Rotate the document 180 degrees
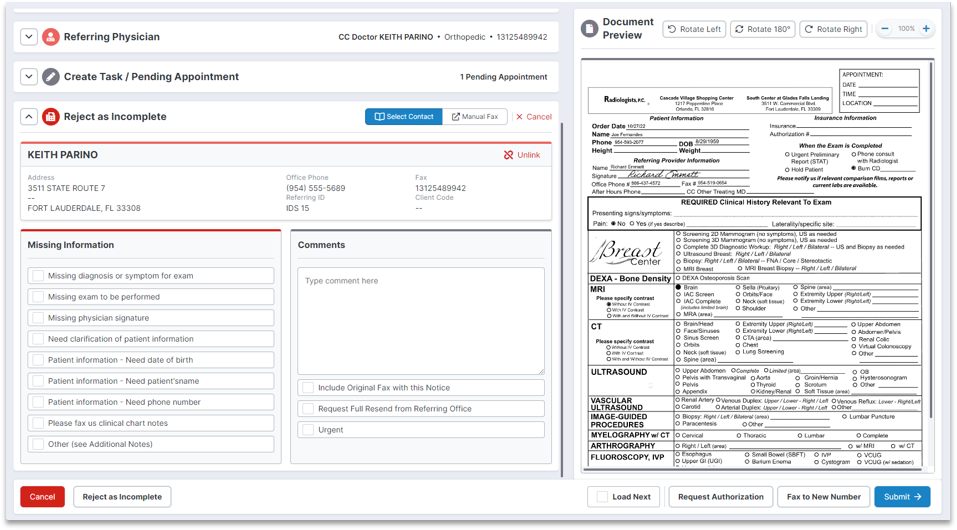Image resolution: width=957 pixels, height=530 pixels. (x=763, y=29)
